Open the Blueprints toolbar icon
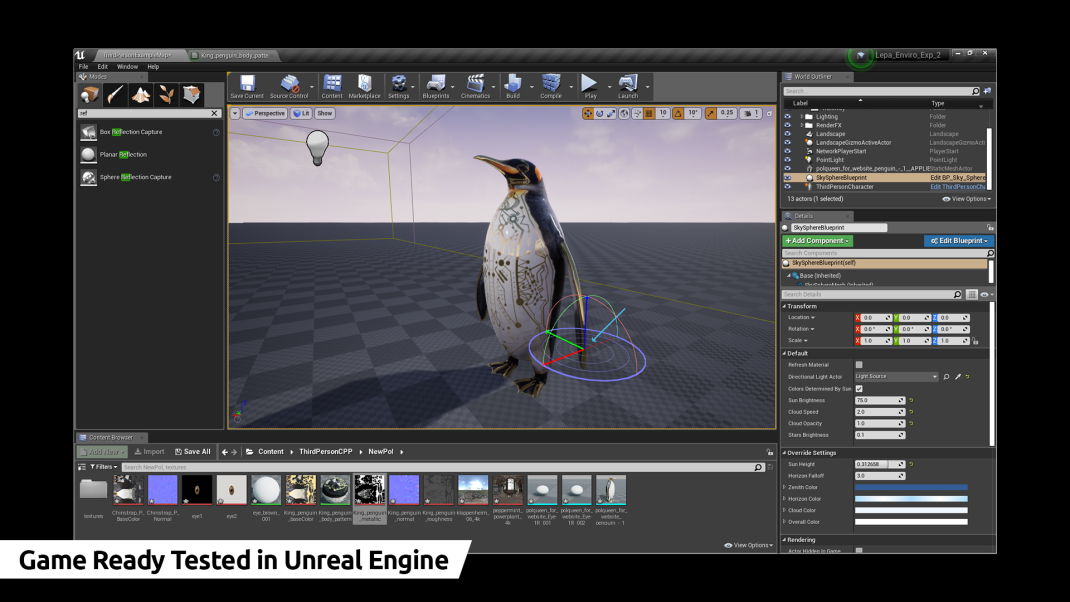The width and height of the screenshot is (1070, 602). 435,87
